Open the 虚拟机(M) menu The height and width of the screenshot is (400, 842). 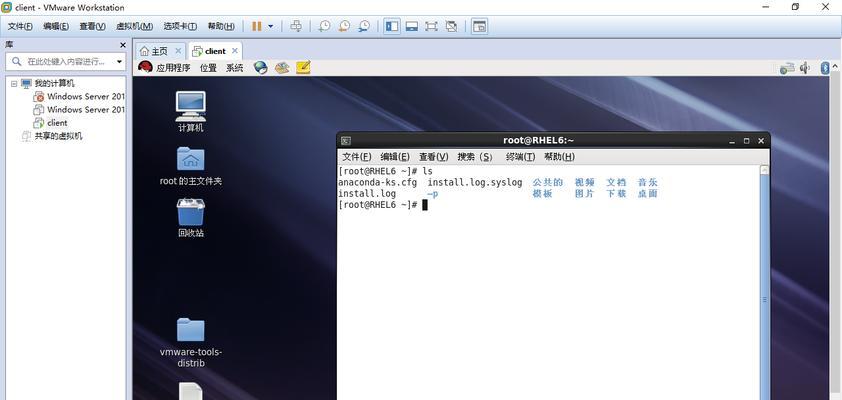point(134,26)
